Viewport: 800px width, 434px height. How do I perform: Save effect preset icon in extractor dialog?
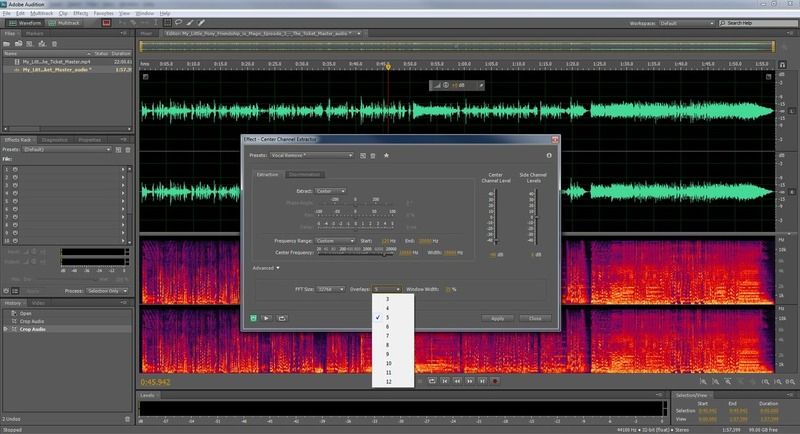click(363, 156)
